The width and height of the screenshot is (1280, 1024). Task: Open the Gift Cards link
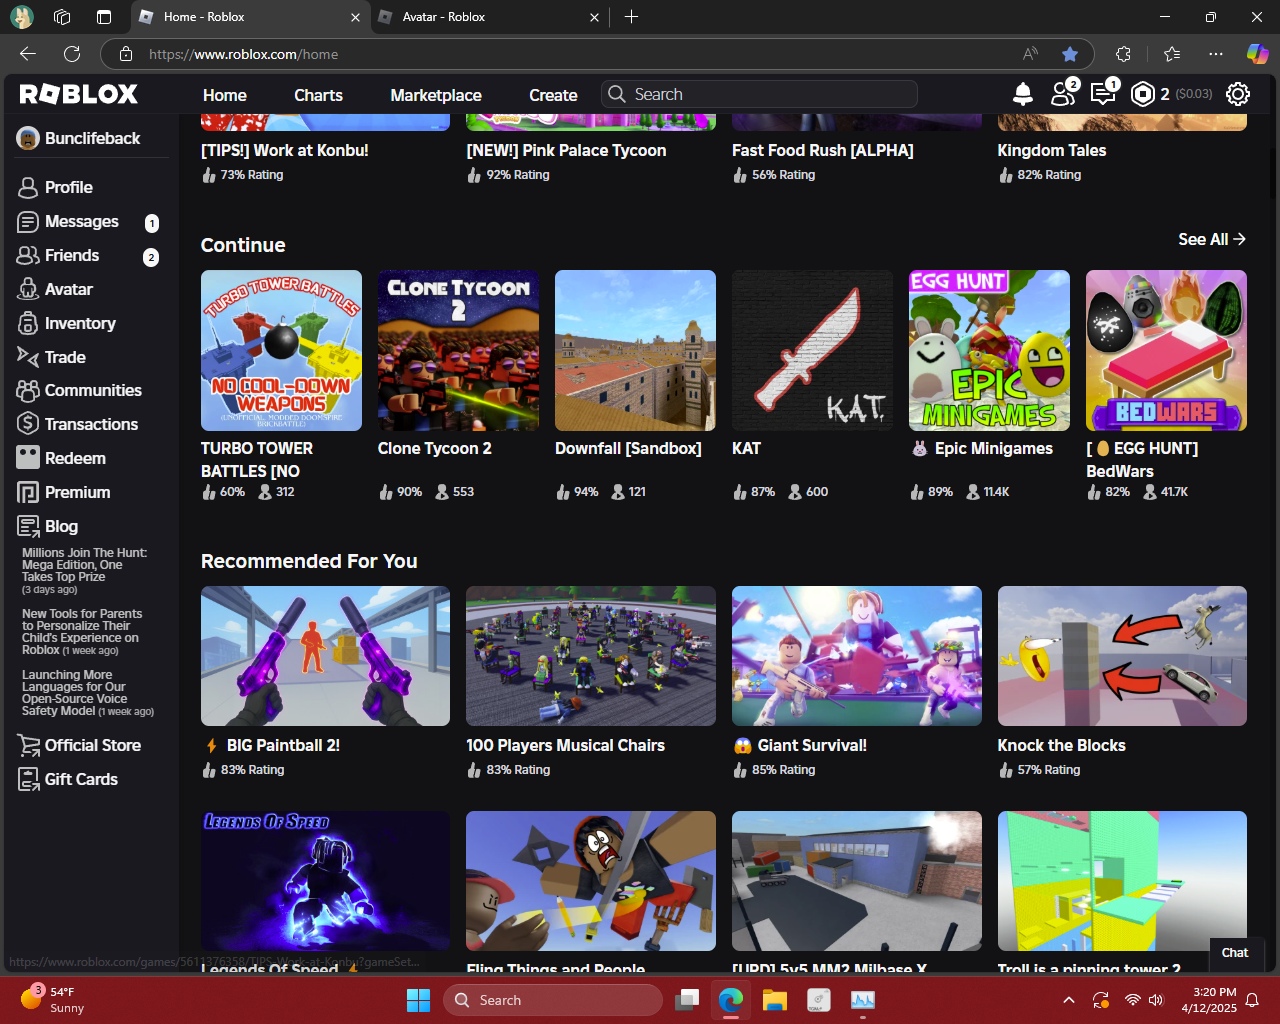click(x=81, y=779)
